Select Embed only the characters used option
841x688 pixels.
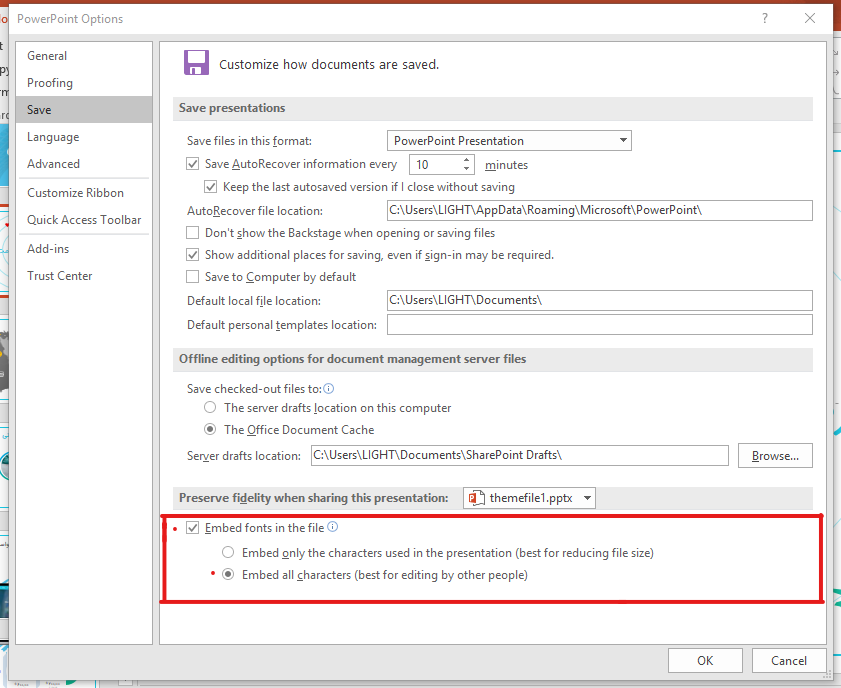[228, 552]
